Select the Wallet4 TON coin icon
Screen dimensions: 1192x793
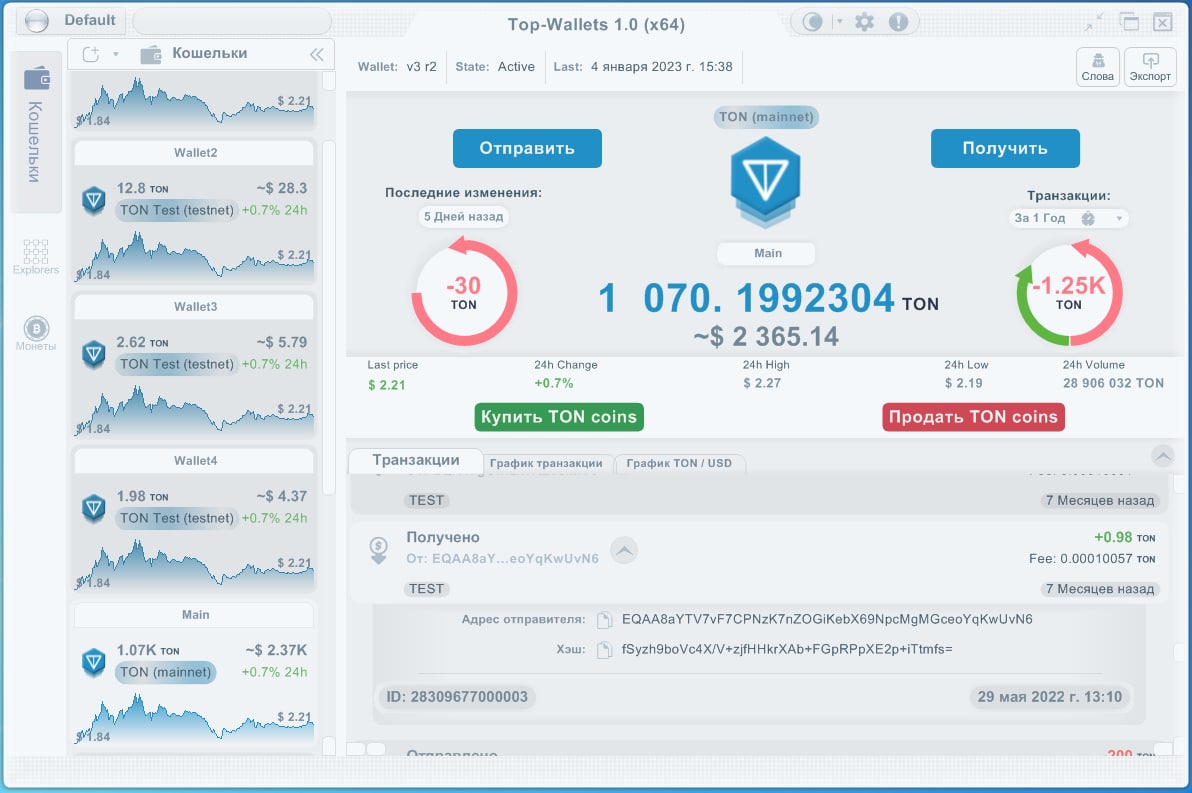pos(94,508)
